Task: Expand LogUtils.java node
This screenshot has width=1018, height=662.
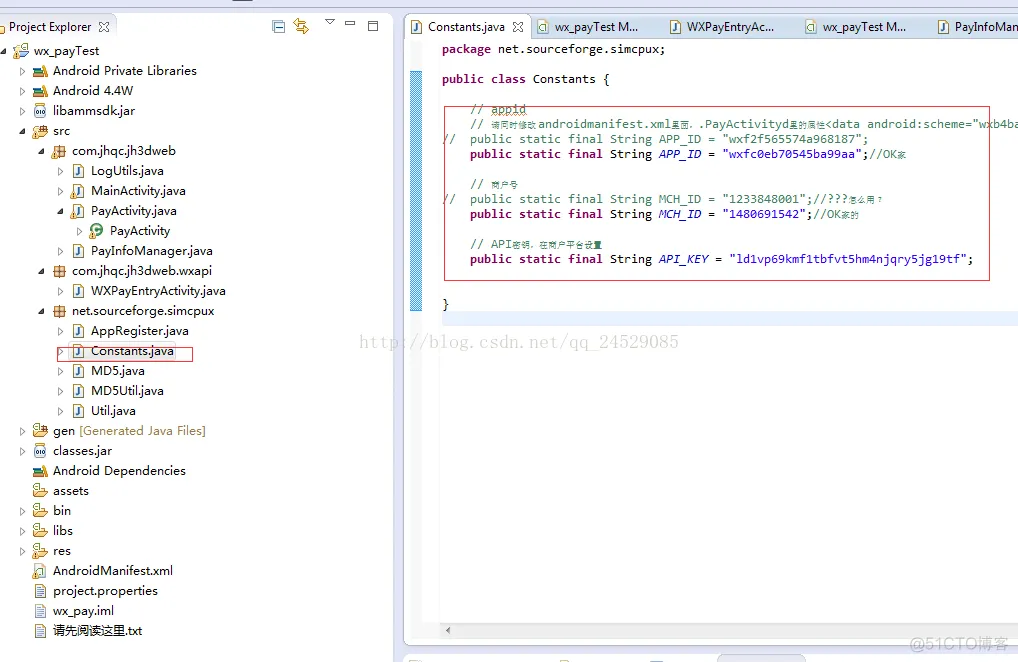Action: [60, 171]
